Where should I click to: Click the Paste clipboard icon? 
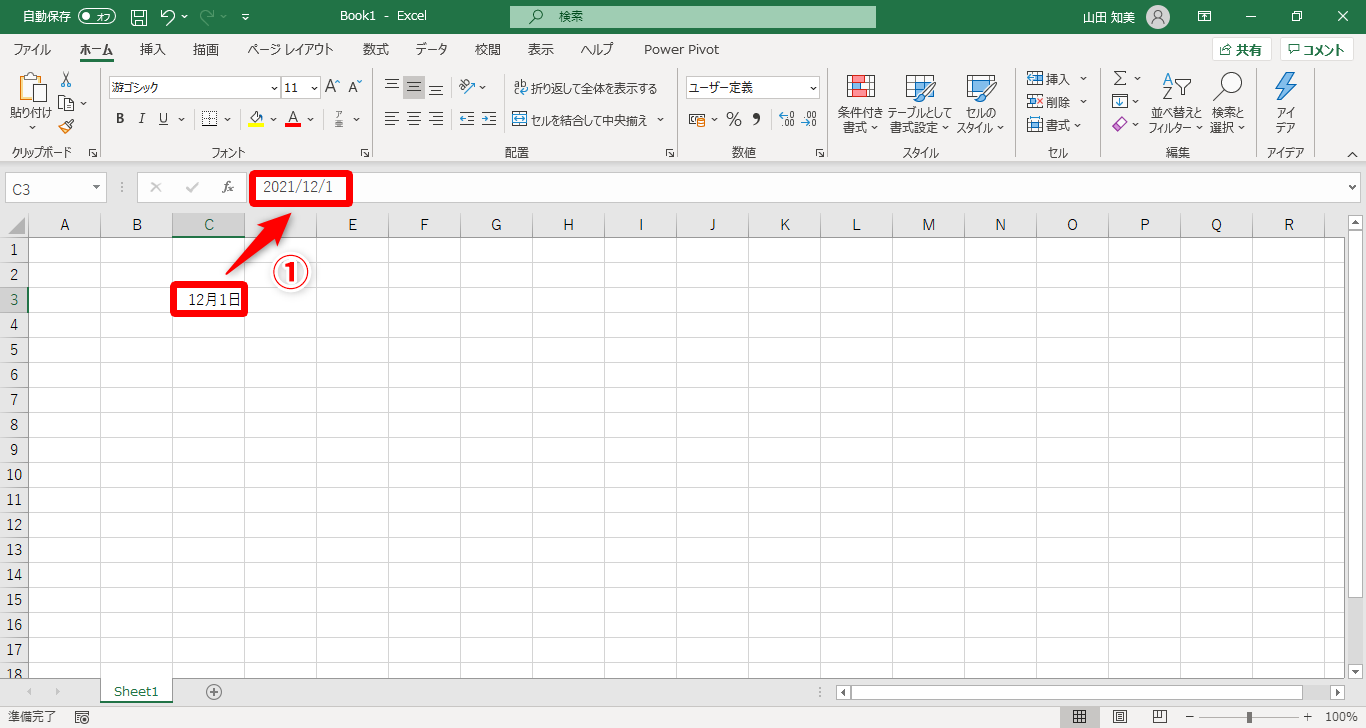click(31, 88)
